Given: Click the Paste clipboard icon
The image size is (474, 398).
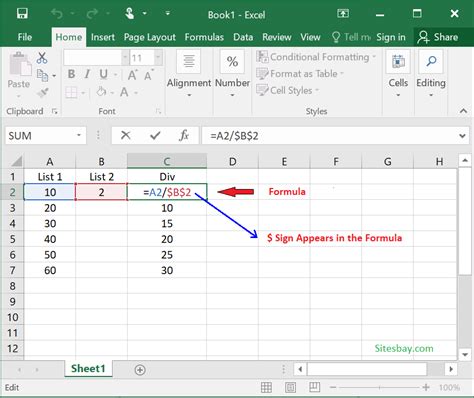Looking at the screenshot, I should pos(20,63).
